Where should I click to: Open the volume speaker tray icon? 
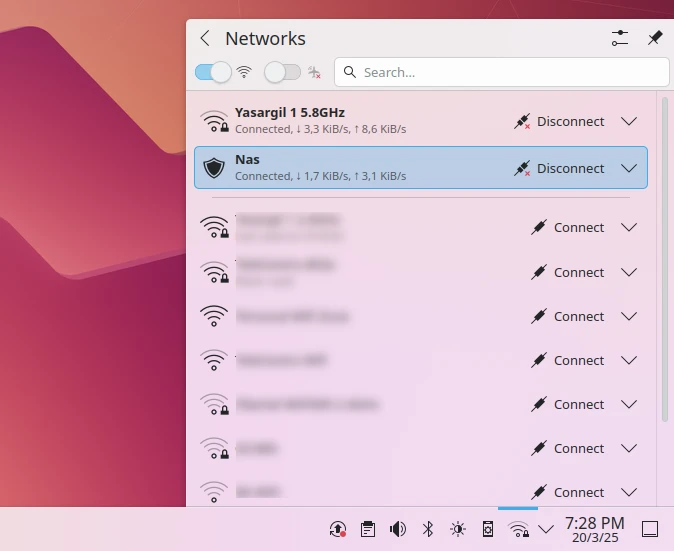398,529
